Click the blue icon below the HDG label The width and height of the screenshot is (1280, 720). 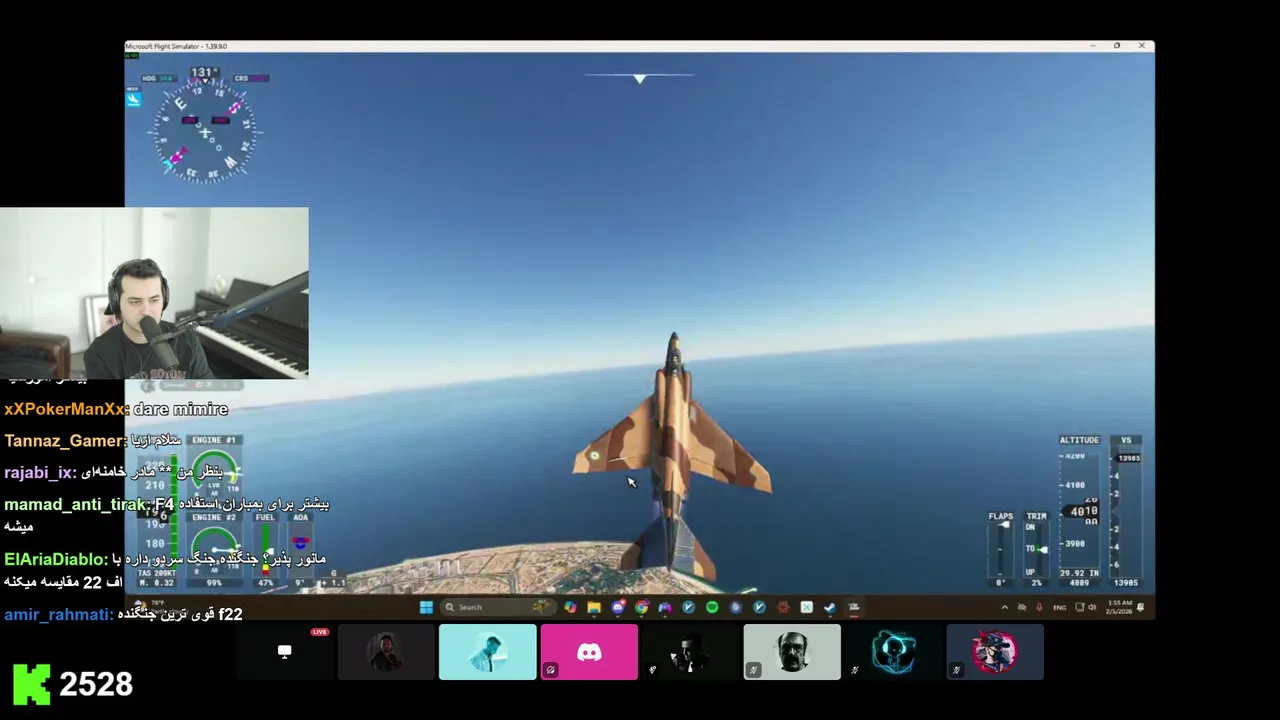coord(134,98)
